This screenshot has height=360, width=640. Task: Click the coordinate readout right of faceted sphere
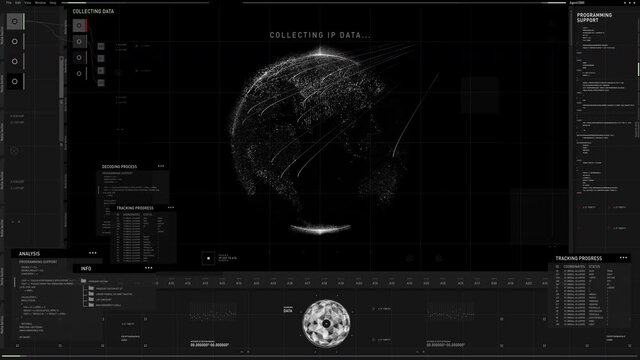click(x=445, y=345)
